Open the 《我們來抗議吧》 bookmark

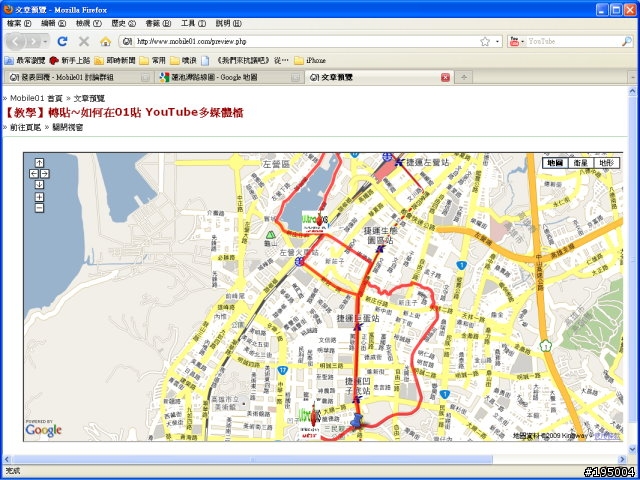point(245,60)
